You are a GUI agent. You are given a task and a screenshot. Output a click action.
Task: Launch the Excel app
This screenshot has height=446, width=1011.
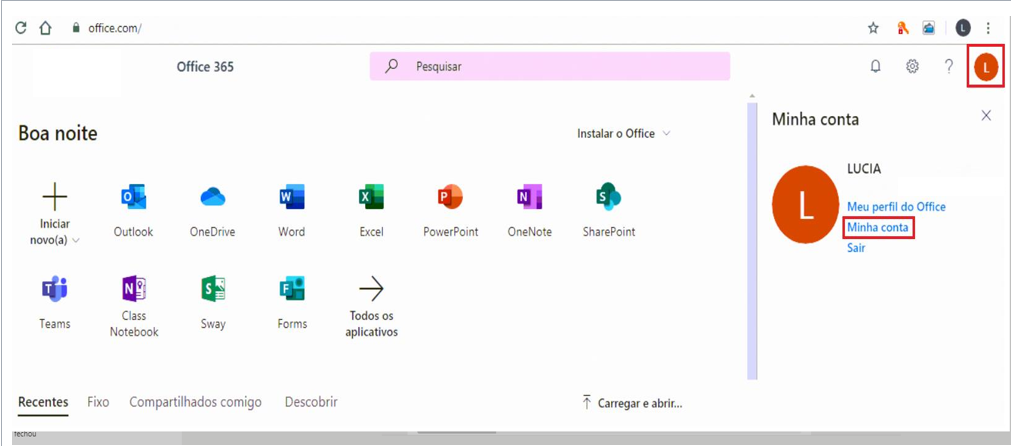click(371, 211)
